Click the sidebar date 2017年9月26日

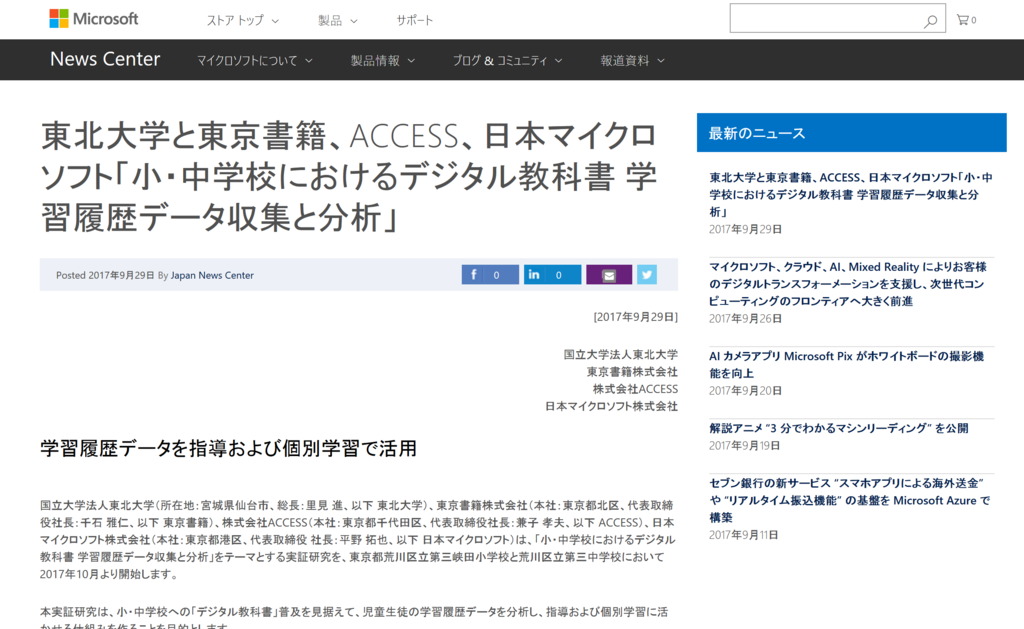[745, 319]
